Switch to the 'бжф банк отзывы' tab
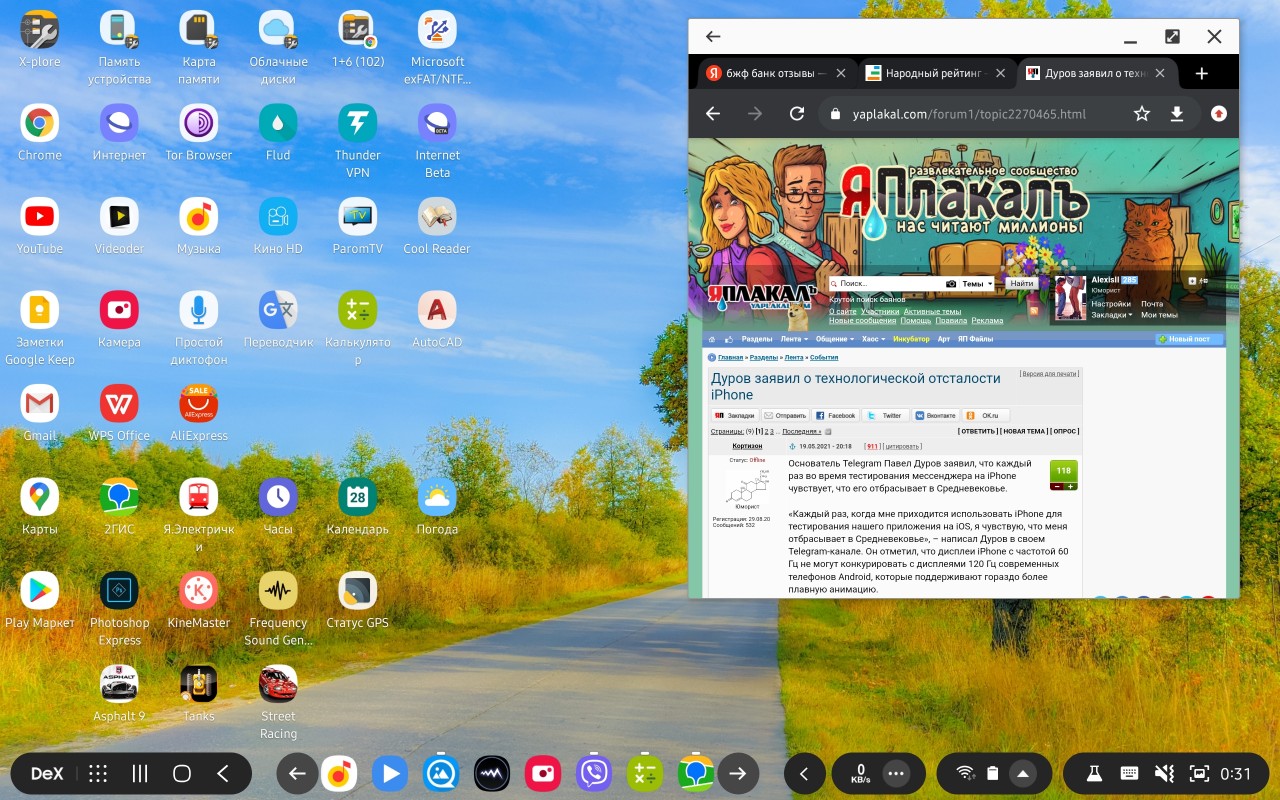 tap(776, 73)
